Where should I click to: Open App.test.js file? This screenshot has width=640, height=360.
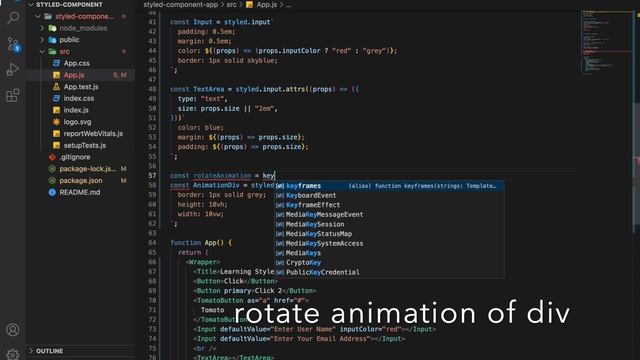(81, 87)
